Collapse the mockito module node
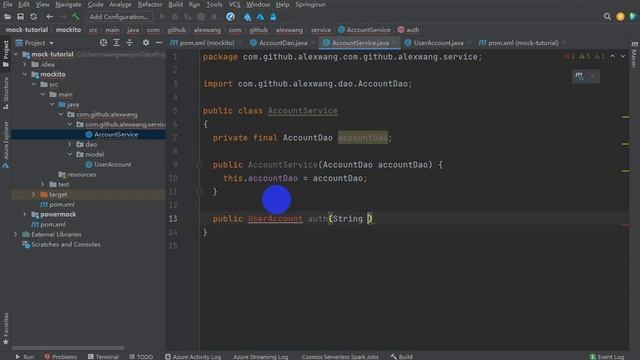This screenshot has width=640, height=360. point(24,74)
